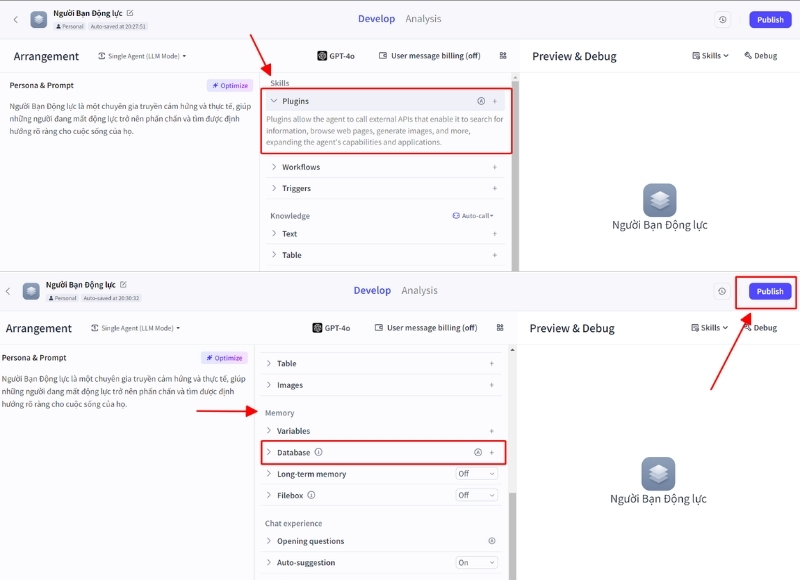Click the auto-generate icon in Opening questions row
The height and width of the screenshot is (580, 800).
tap(491, 541)
